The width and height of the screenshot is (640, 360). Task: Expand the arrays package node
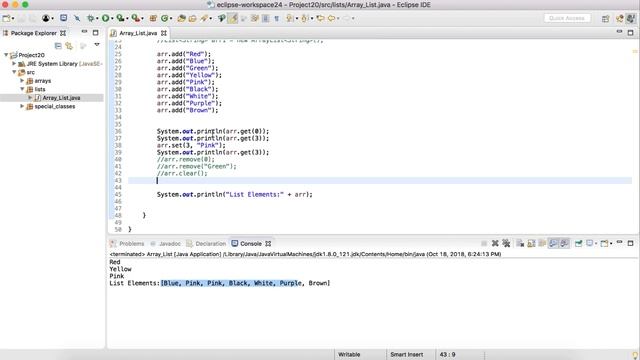[x=22, y=81]
